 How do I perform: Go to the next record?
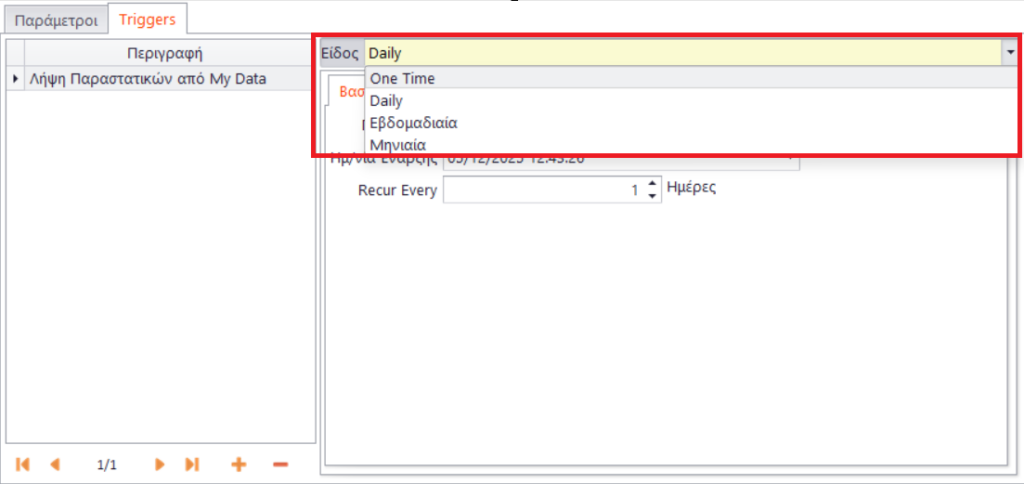point(159,465)
